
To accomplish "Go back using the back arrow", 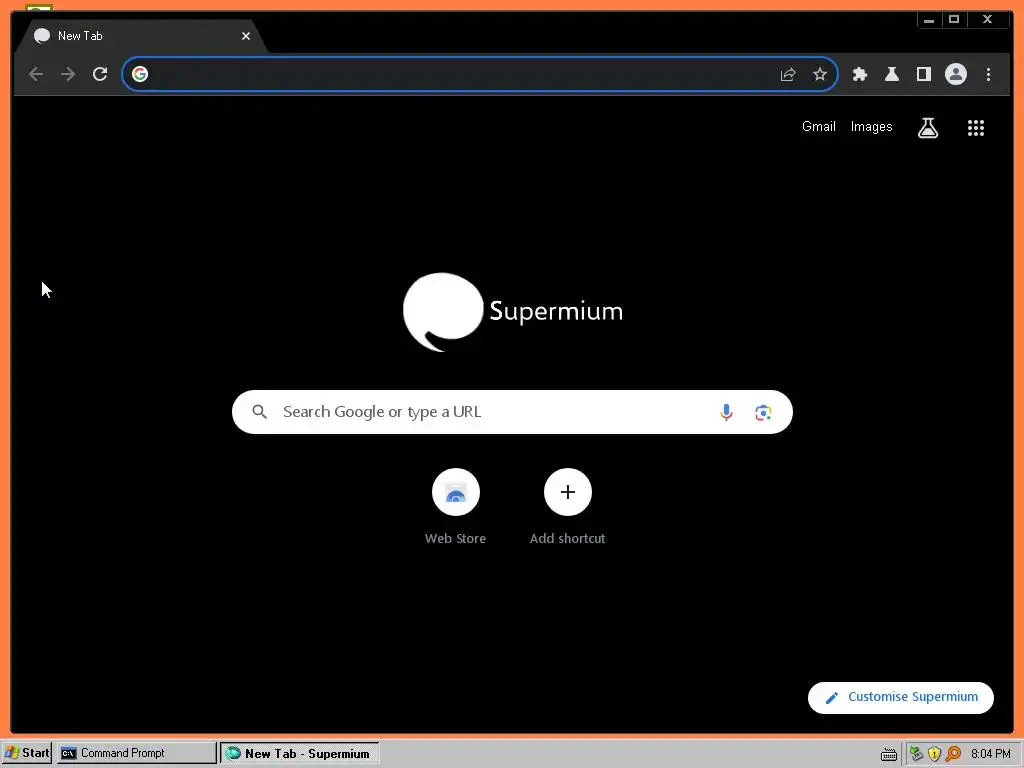I will point(36,74).
